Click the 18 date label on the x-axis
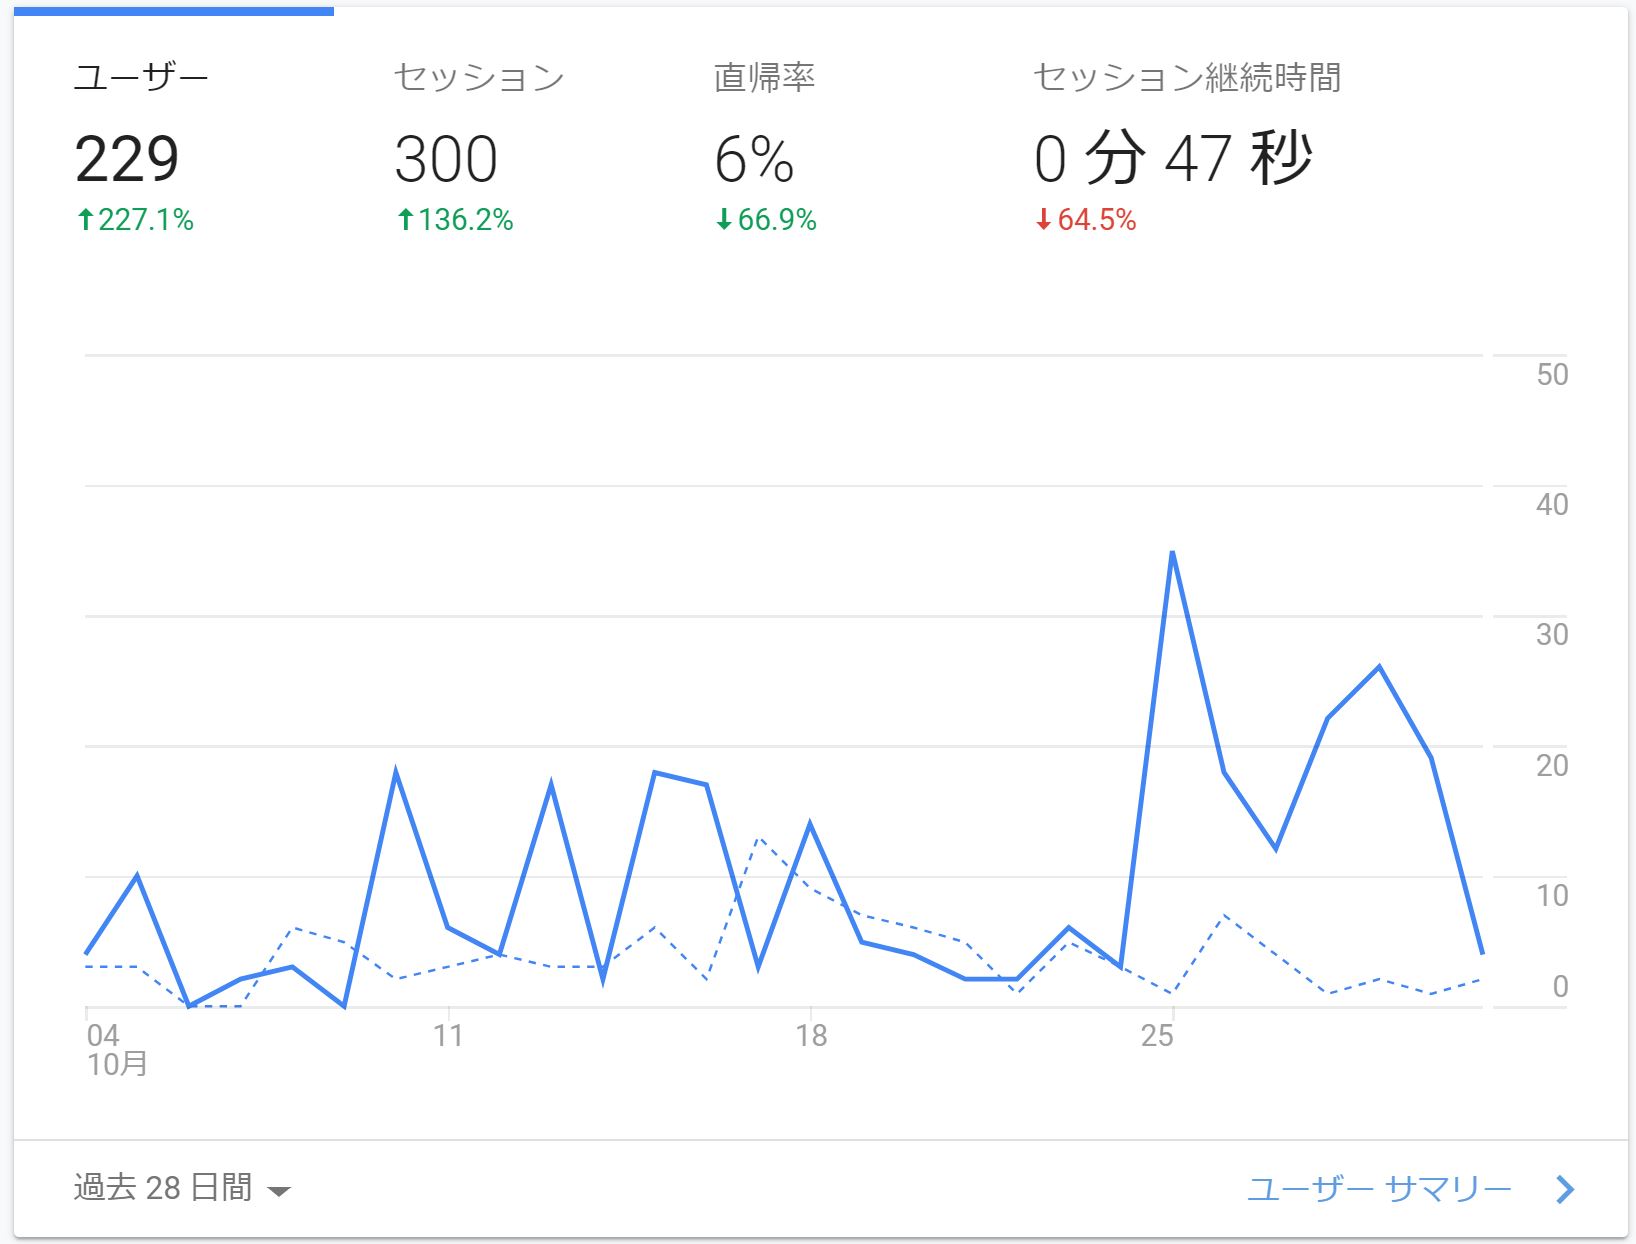 coord(811,1036)
